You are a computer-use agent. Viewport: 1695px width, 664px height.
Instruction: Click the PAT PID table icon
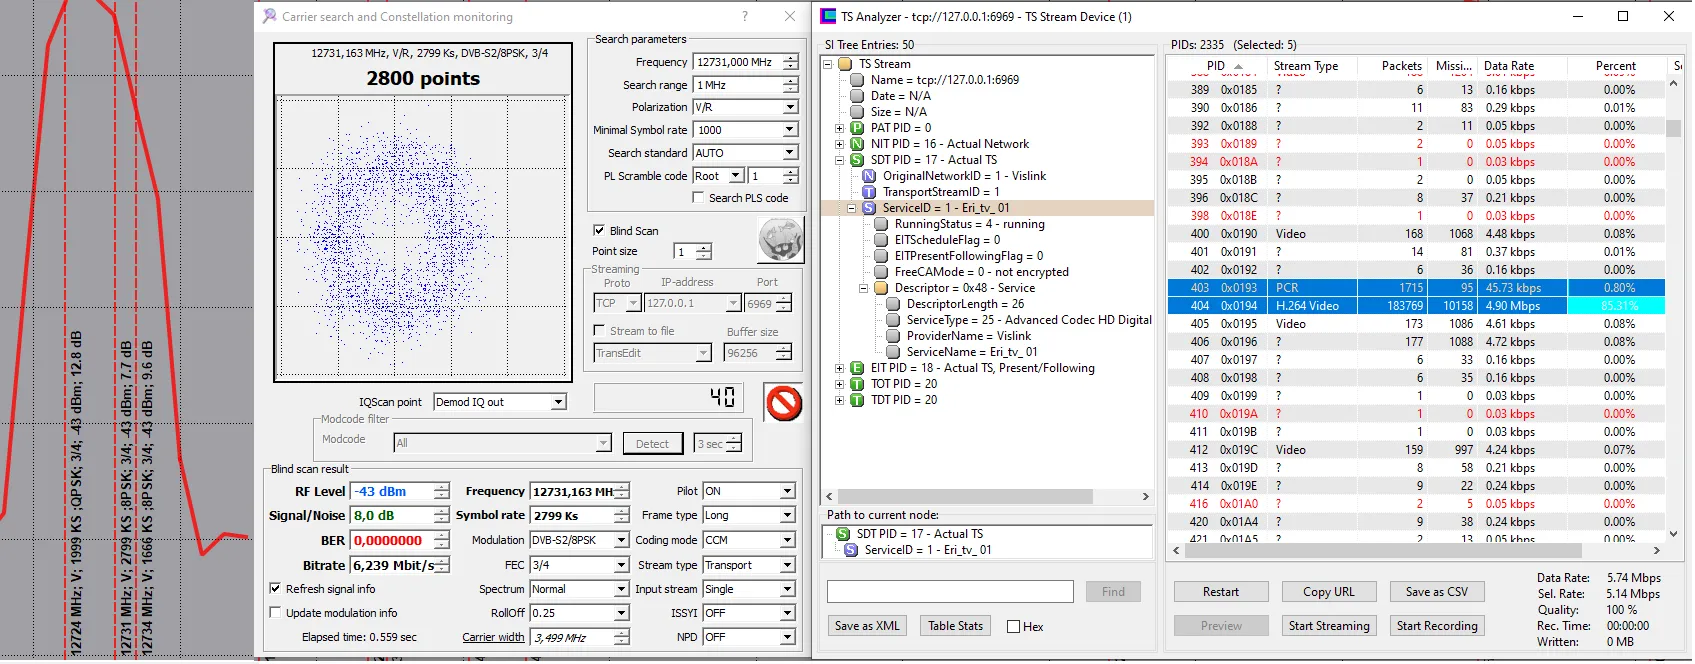[x=857, y=128]
